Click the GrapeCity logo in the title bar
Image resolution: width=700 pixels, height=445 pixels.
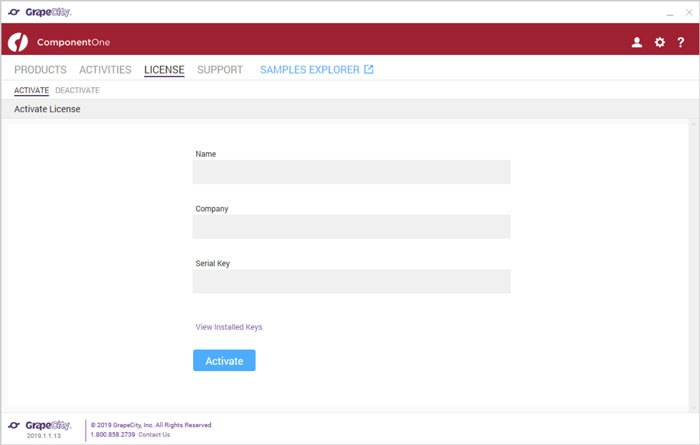[x=40, y=12]
